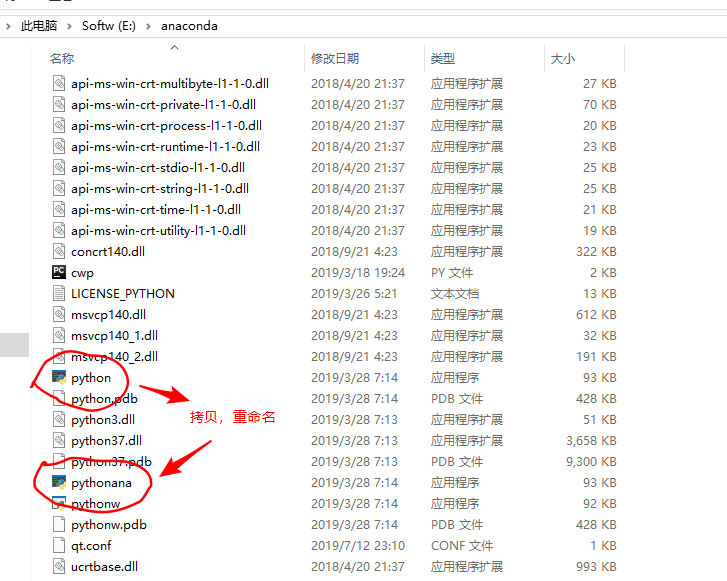Select file api-ms-win-crt-multibyte-l1-1-0.dll
This screenshot has height=581, width=727.
[x=170, y=83]
